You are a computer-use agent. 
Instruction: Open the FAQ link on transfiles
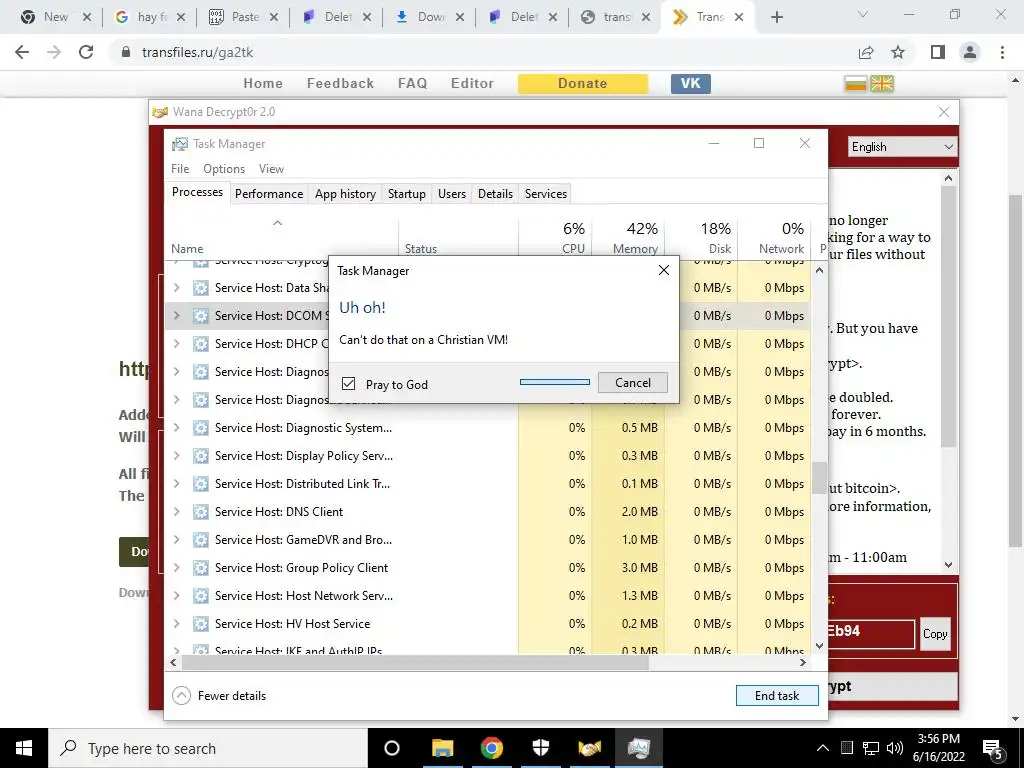click(x=412, y=84)
